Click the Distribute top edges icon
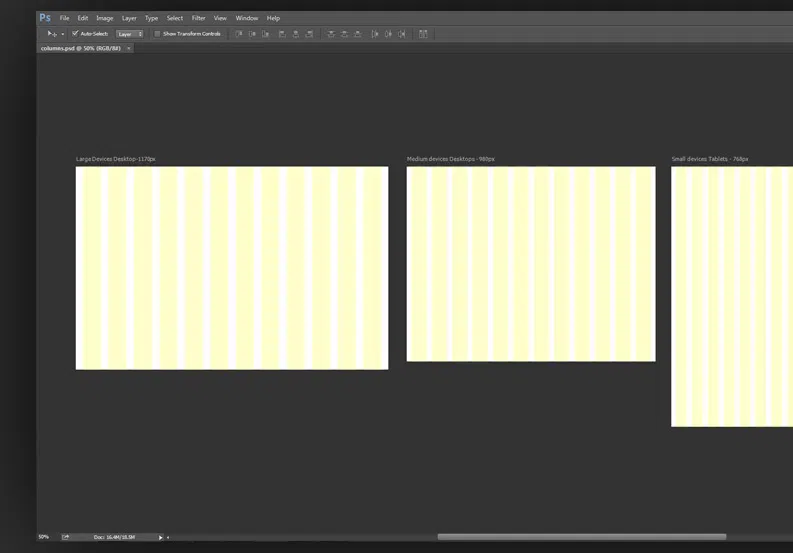 click(x=331, y=34)
